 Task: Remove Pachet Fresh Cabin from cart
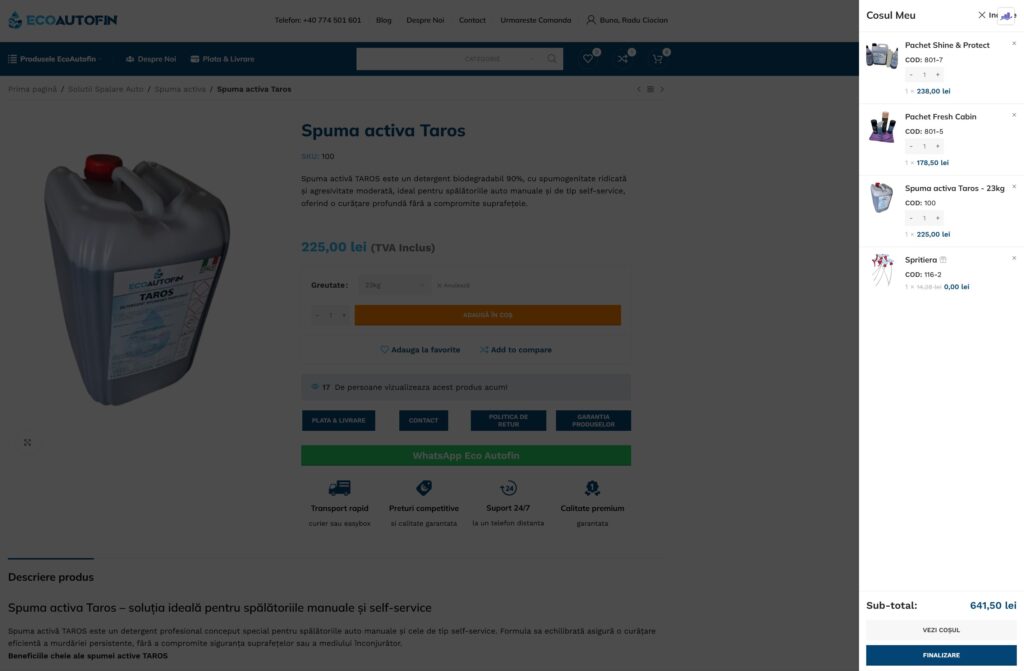click(1014, 115)
